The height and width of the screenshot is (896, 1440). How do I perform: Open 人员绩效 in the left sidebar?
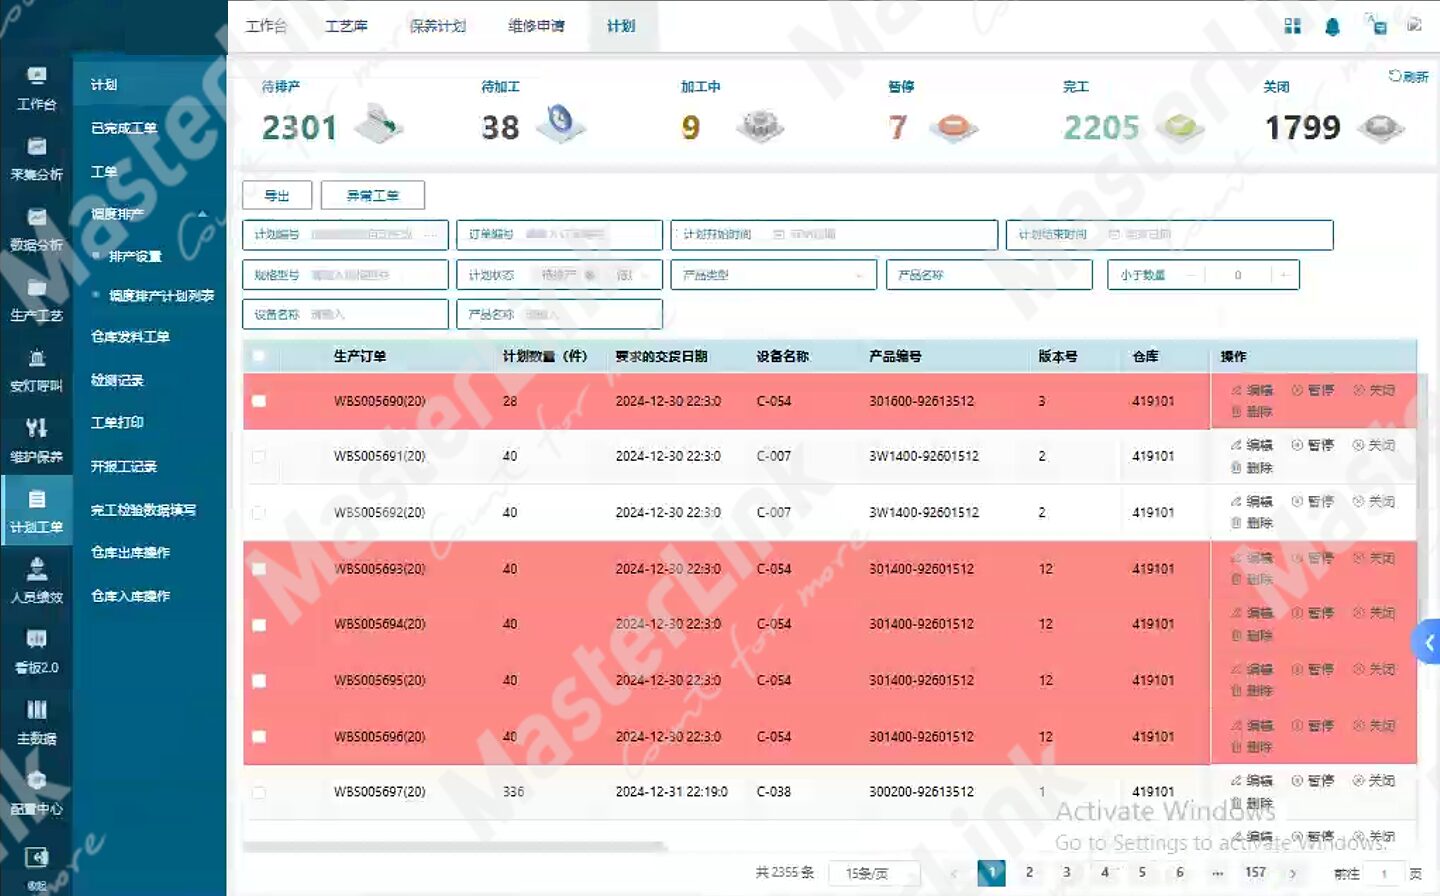click(x=37, y=582)
